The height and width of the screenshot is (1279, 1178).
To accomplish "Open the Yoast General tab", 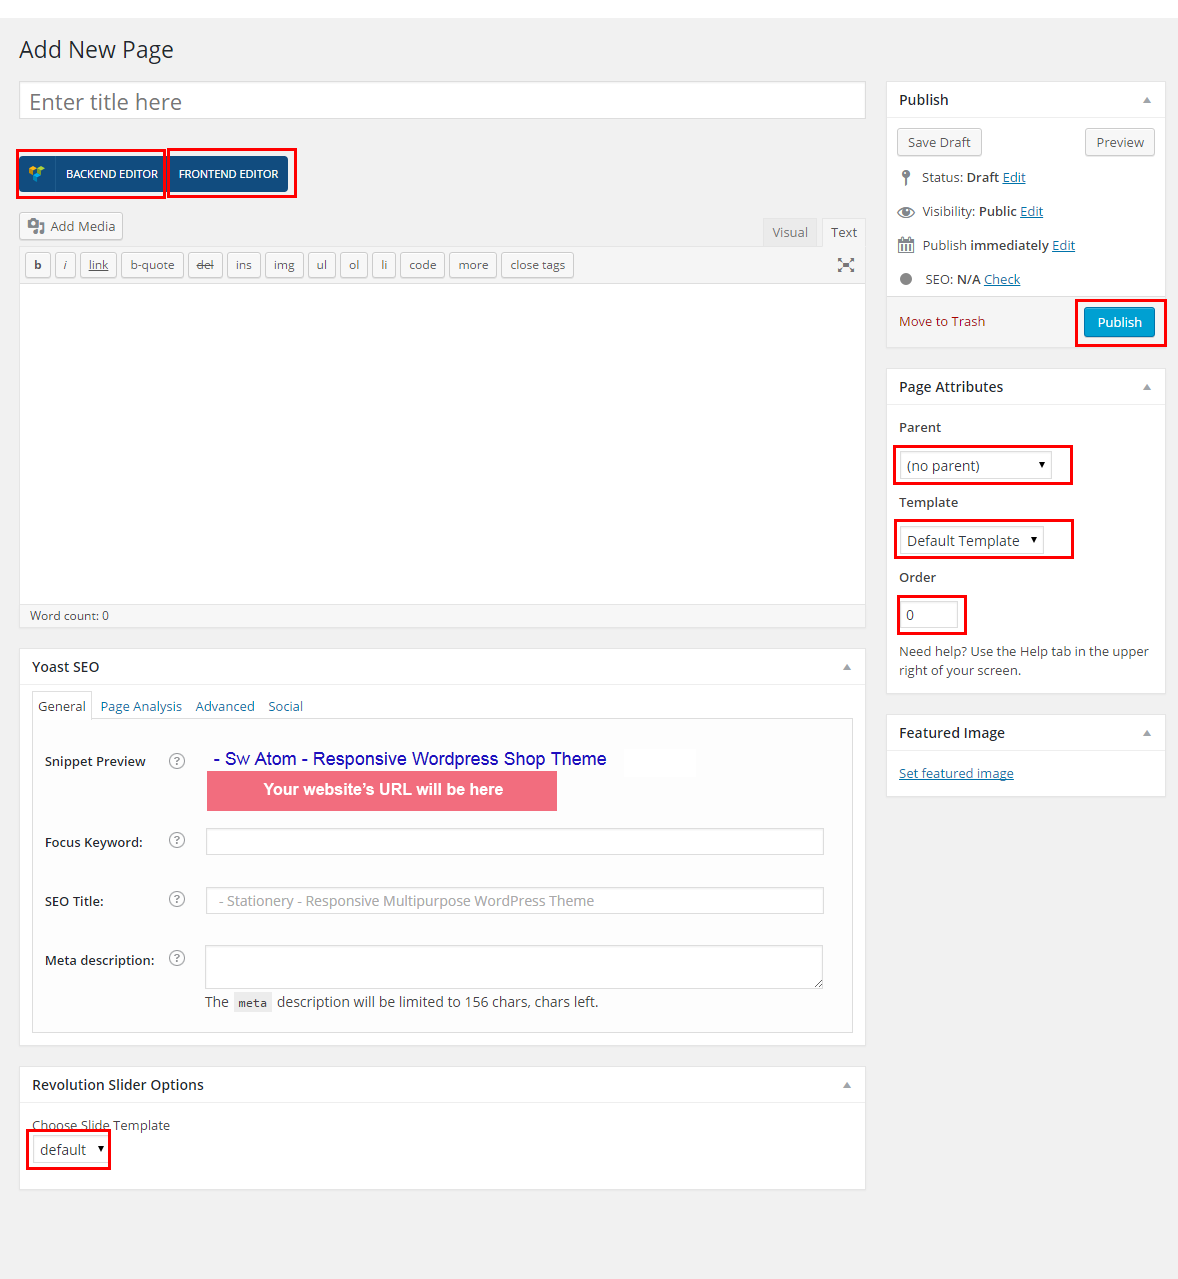I will [x=62, y=706].
